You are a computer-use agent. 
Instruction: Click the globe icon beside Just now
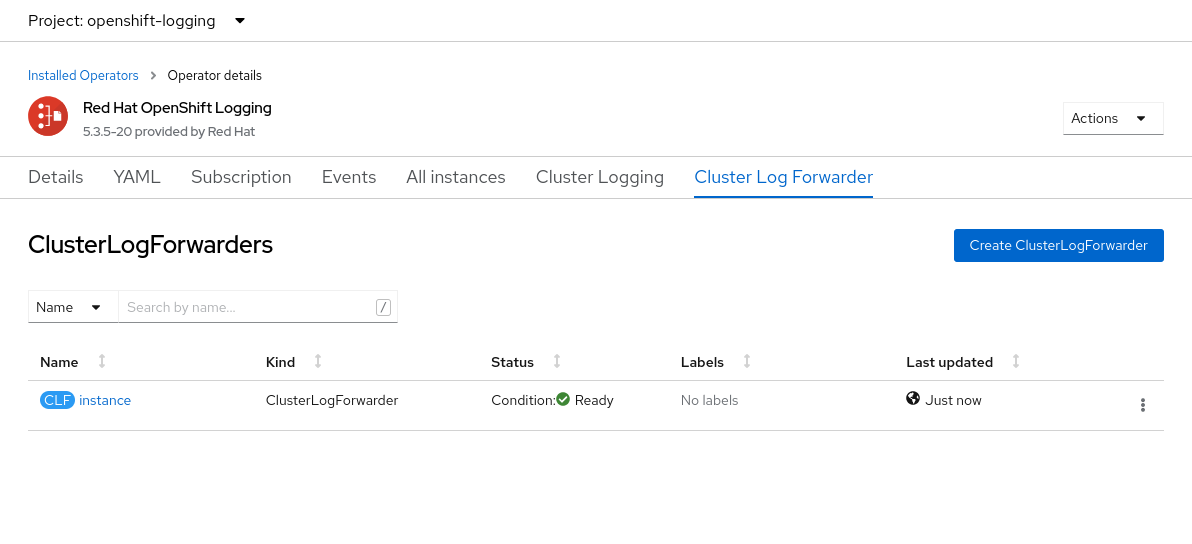point(913,399)
